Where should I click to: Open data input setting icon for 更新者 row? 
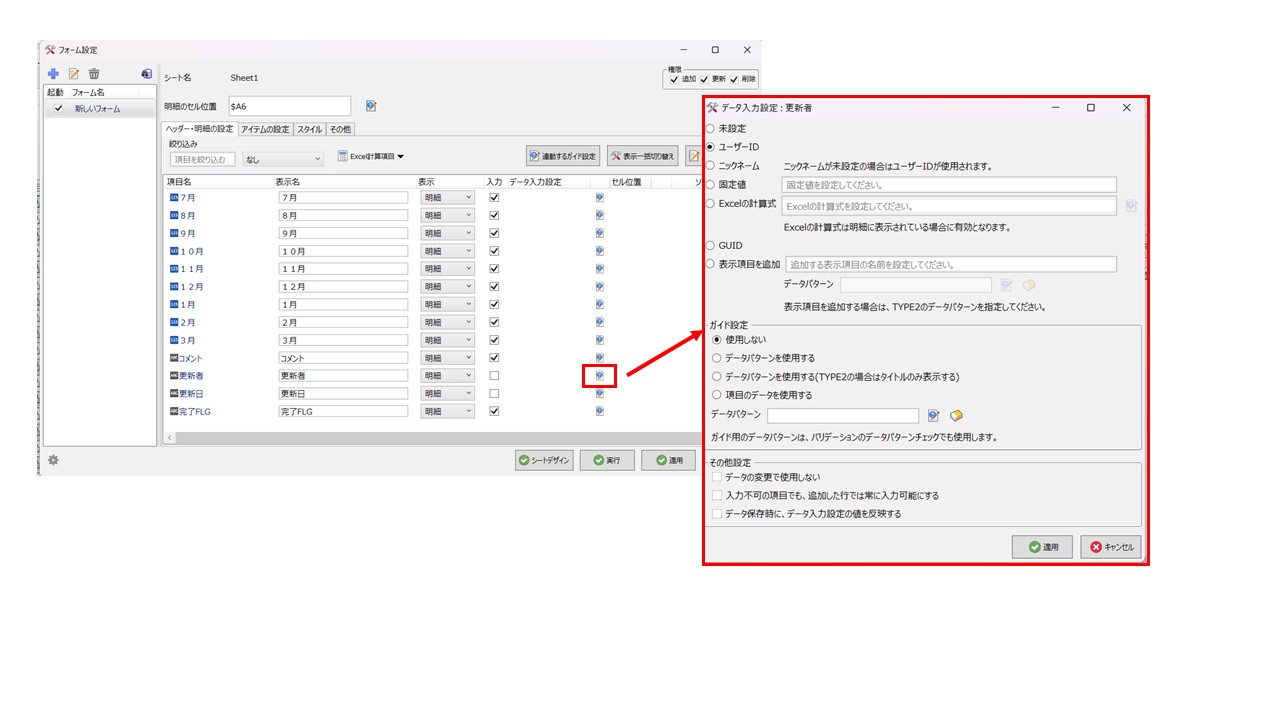click(600, 376)
